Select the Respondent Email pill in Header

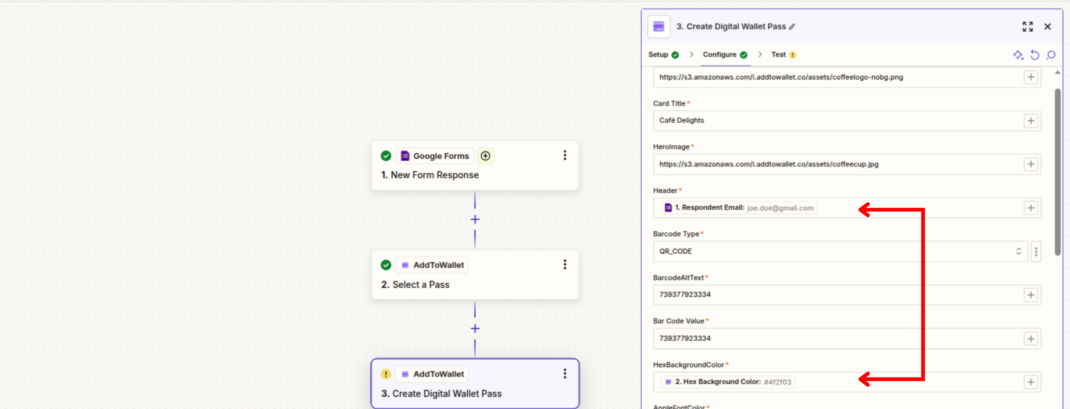[x=739, y=208]
